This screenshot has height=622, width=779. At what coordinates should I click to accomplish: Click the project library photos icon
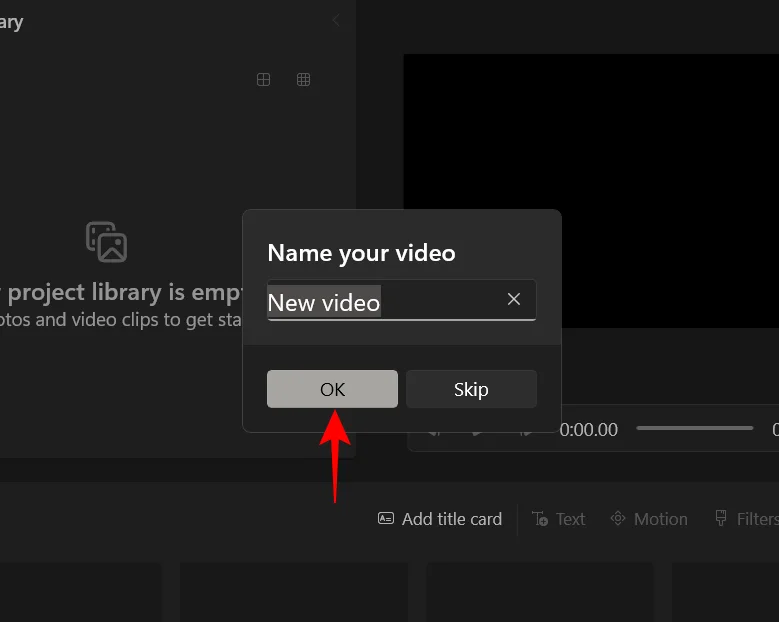point(106,241)
